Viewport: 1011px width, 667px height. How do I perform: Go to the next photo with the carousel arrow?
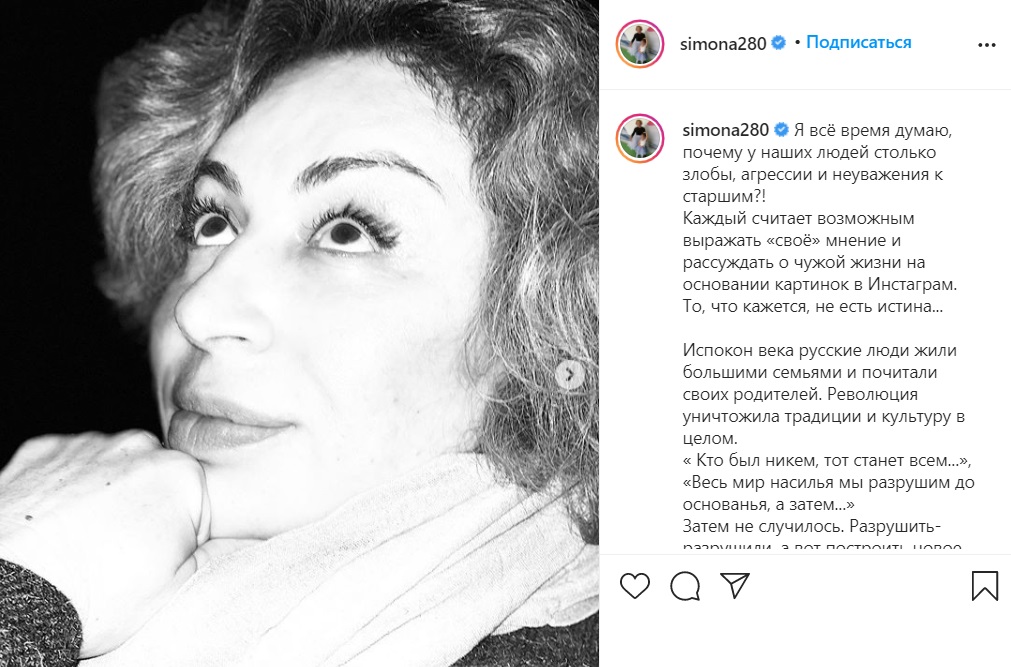[569, 373]
